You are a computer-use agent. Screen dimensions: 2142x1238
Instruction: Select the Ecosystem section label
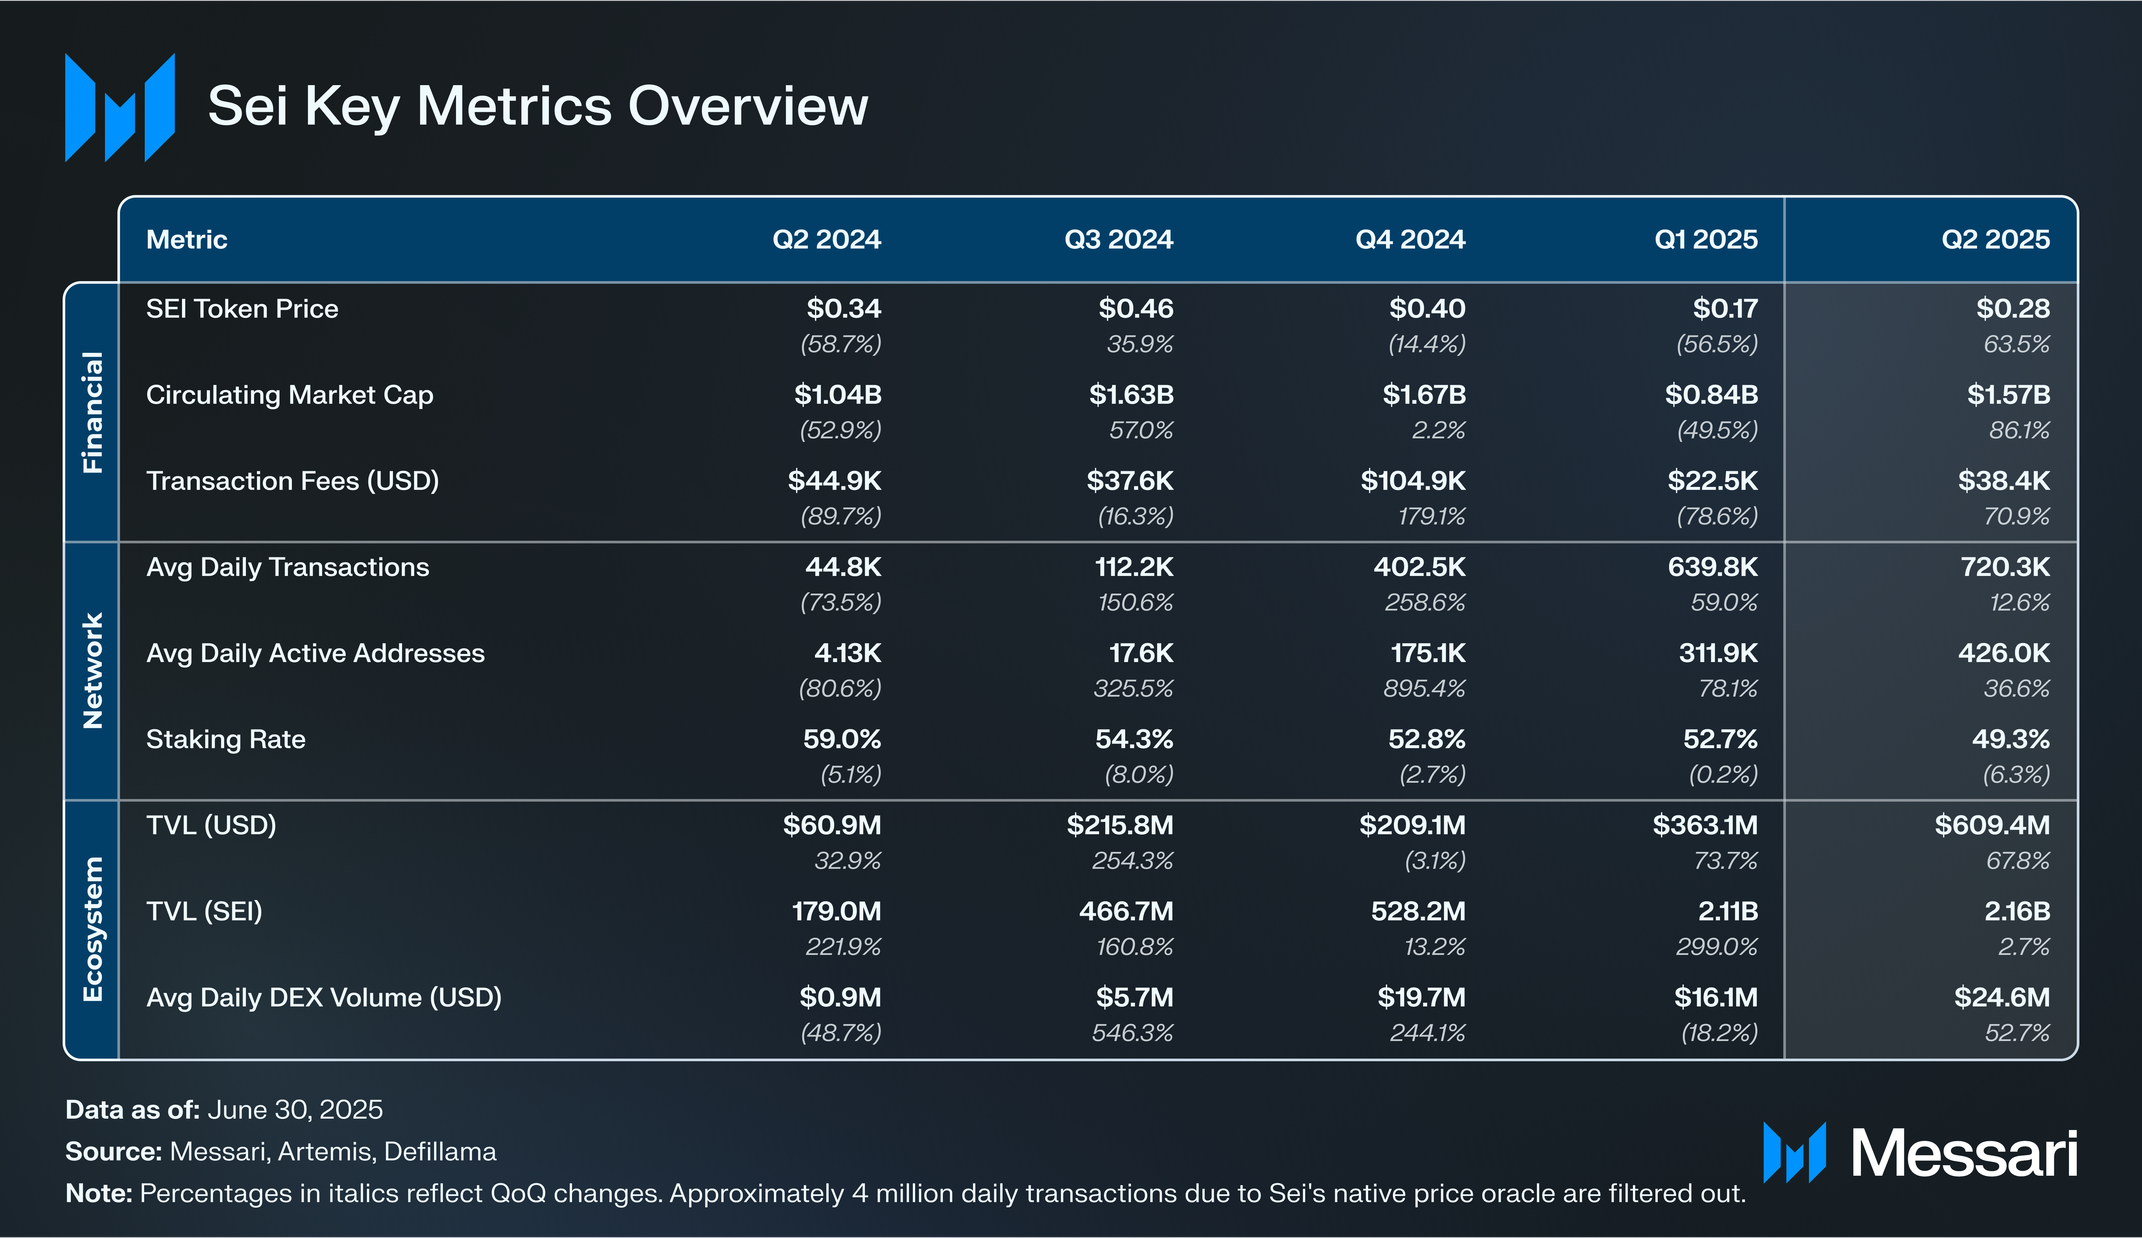(x=92, y=929)
